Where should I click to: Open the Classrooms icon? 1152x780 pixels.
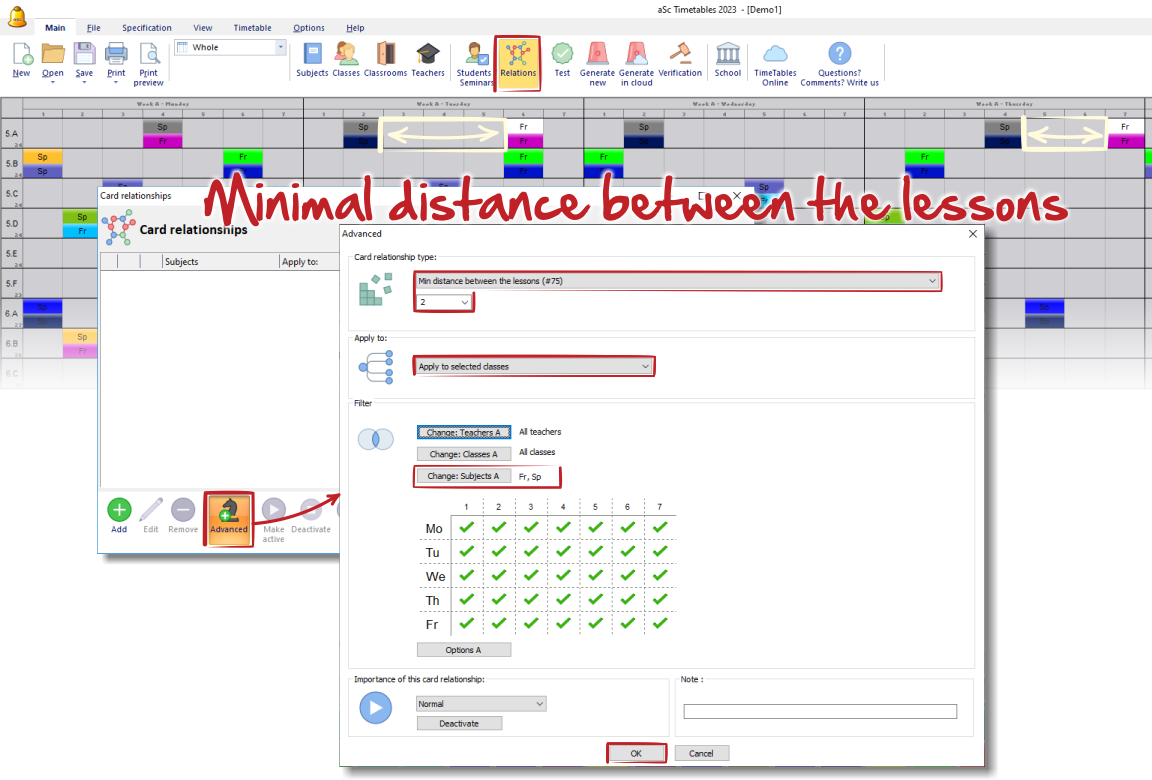[x=386, y=55]
